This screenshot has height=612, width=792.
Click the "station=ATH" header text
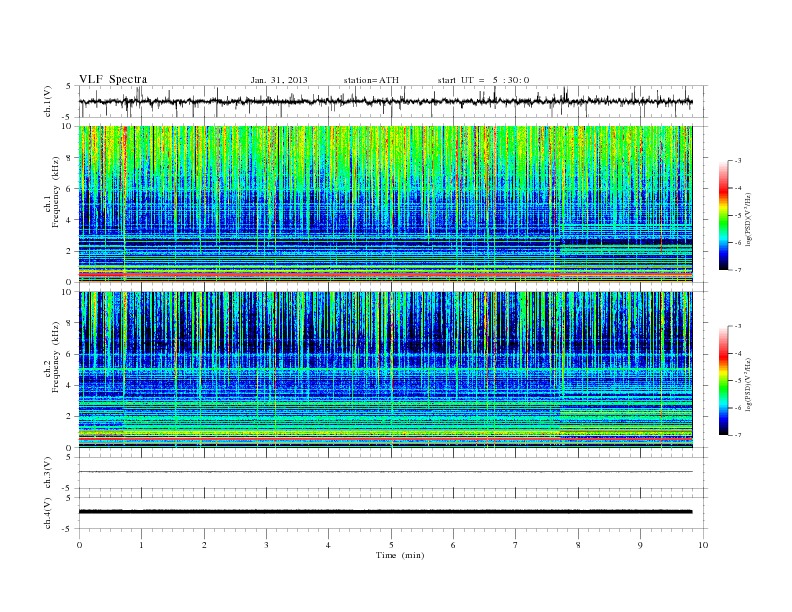click(x=371, y=80)
